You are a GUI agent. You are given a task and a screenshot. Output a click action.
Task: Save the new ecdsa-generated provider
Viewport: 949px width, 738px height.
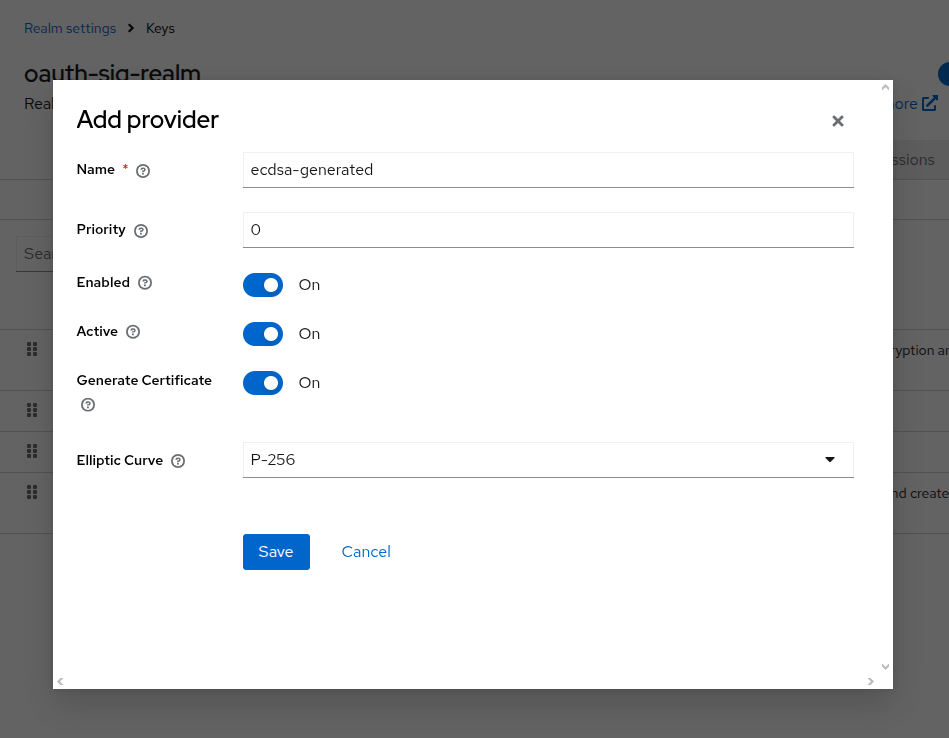pos(276,551)
